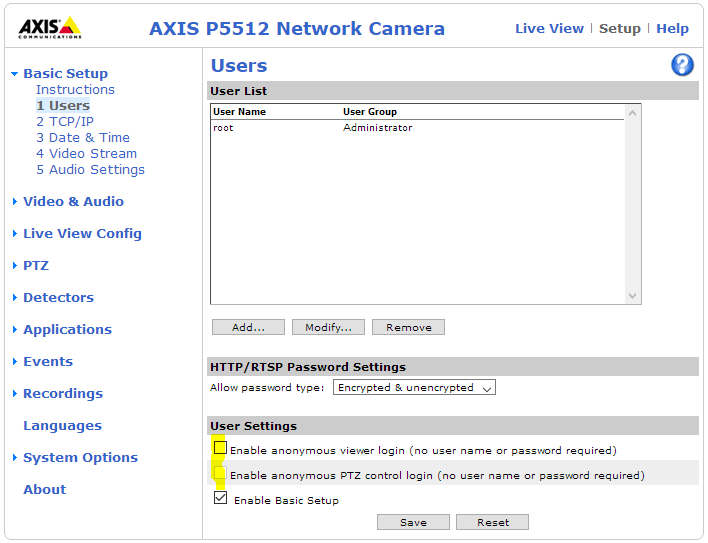This screenshot has width=708, height=543.
Task: Click the Administrator group cell for root
Action: (x=377, y=128)
